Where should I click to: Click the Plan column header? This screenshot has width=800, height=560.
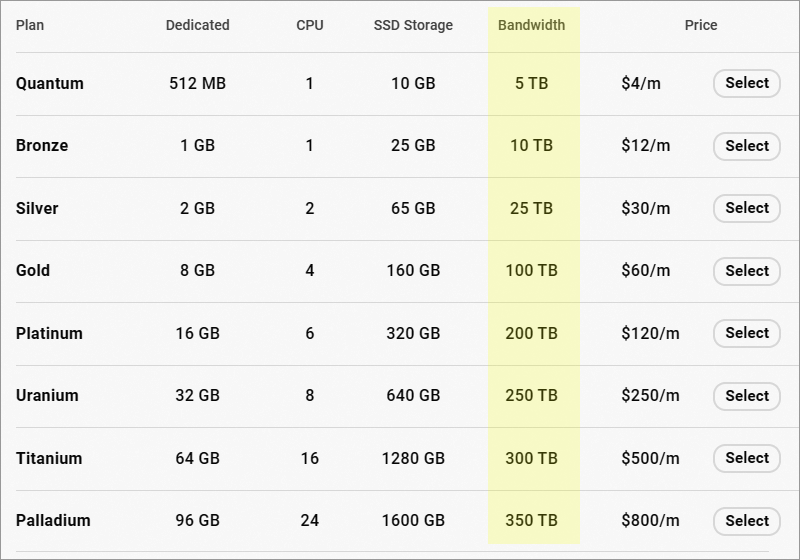pos(30,25)
